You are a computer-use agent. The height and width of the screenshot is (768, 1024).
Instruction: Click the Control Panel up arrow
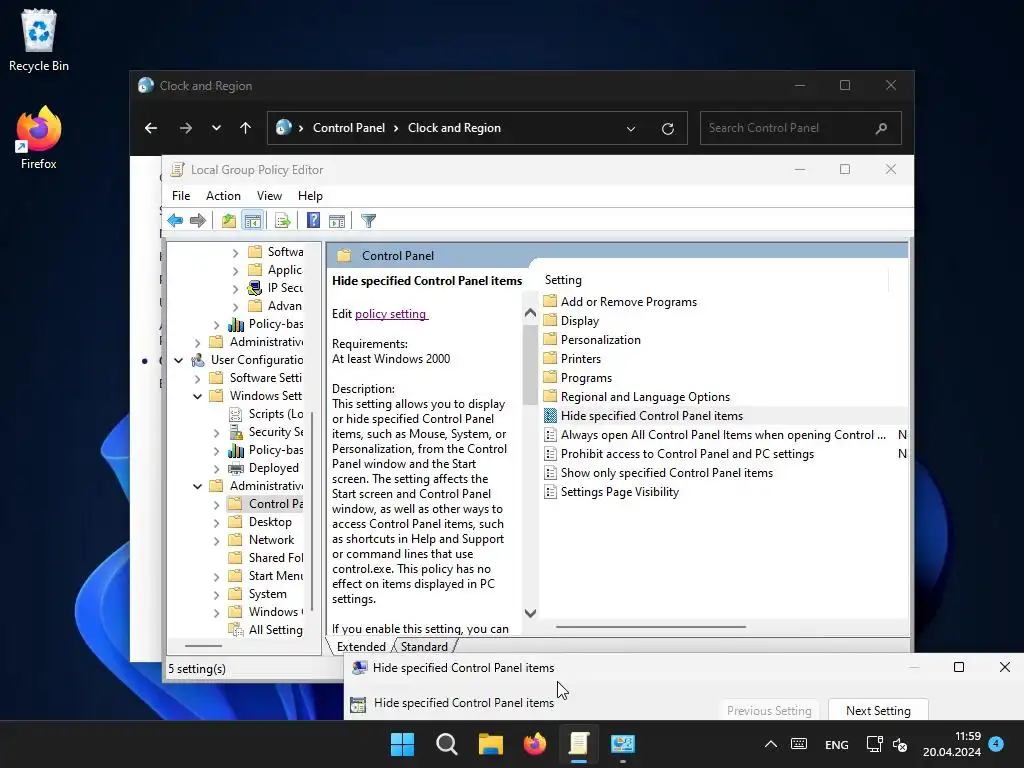tap(246, 128)
